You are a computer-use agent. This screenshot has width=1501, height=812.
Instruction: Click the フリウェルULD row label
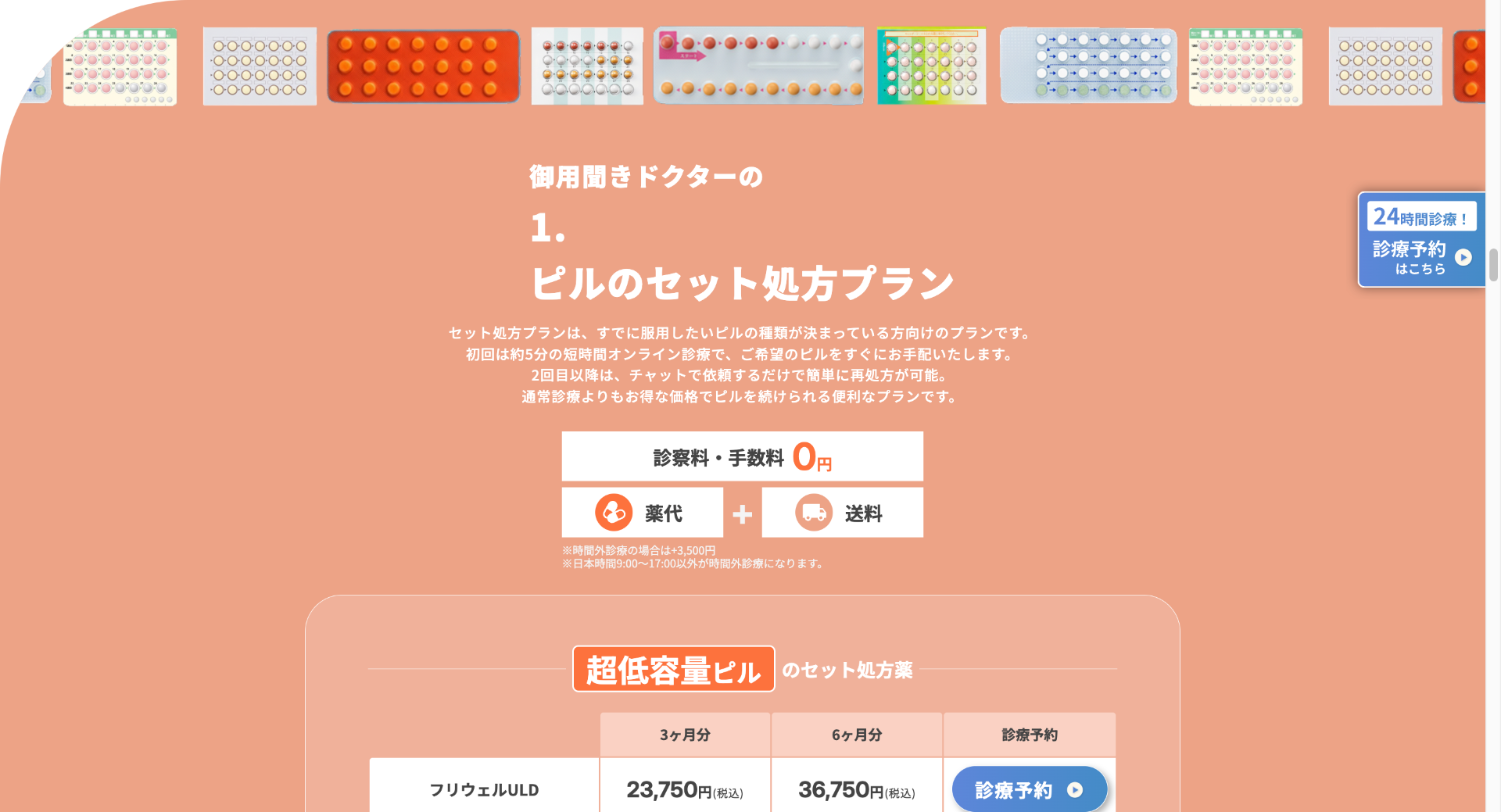click(484, 790)
